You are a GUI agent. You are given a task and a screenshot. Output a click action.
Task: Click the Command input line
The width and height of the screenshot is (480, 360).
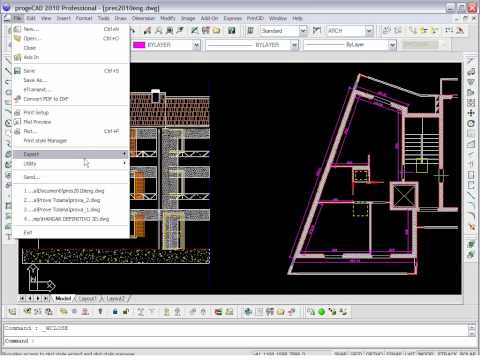point(237,341)
